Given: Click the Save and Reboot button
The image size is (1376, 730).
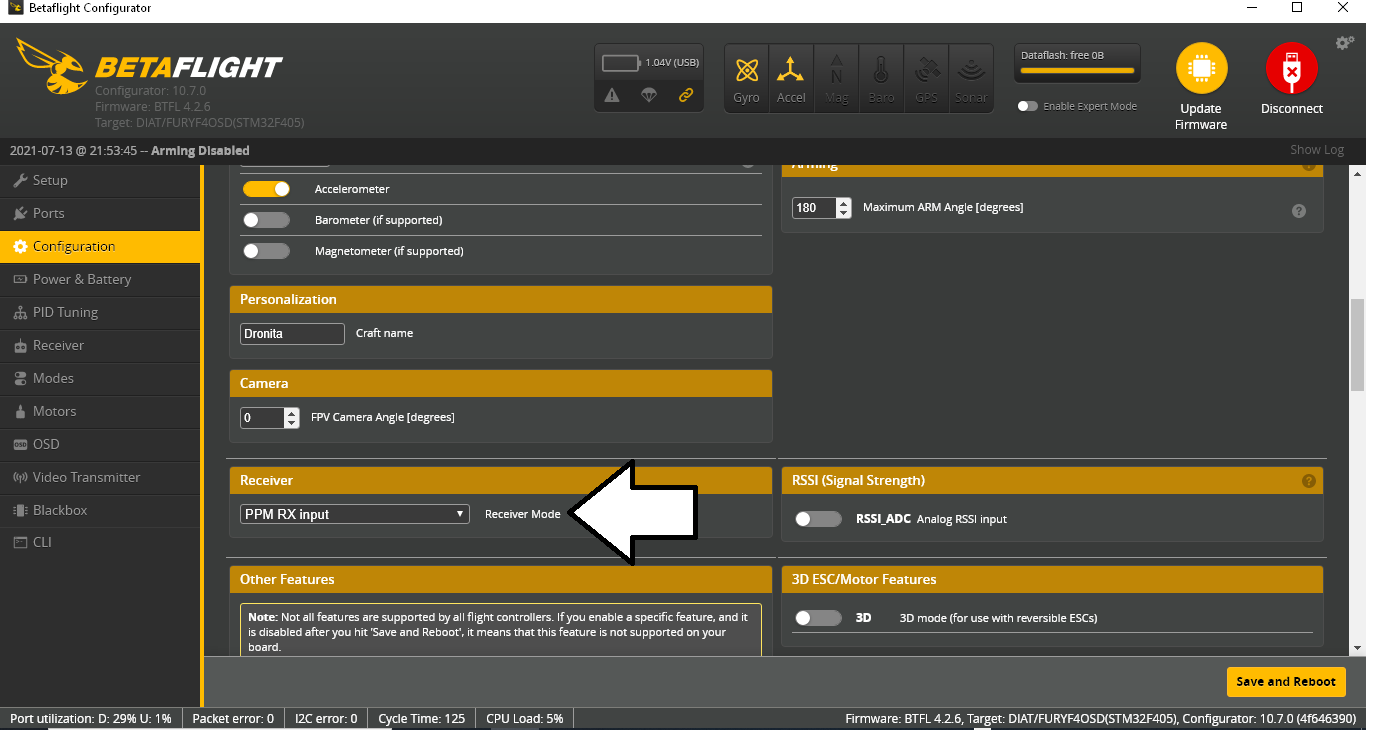Looking at the screenshot, I should [x=1286, y=681].
